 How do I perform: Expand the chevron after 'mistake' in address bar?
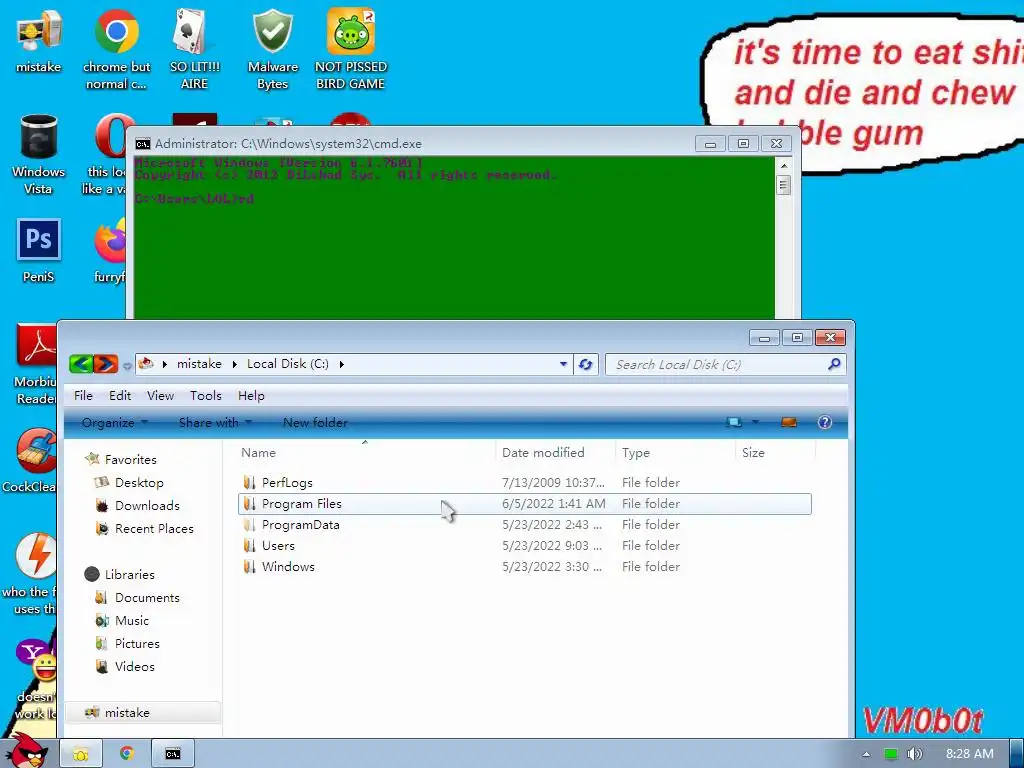(x=234, y=364)
